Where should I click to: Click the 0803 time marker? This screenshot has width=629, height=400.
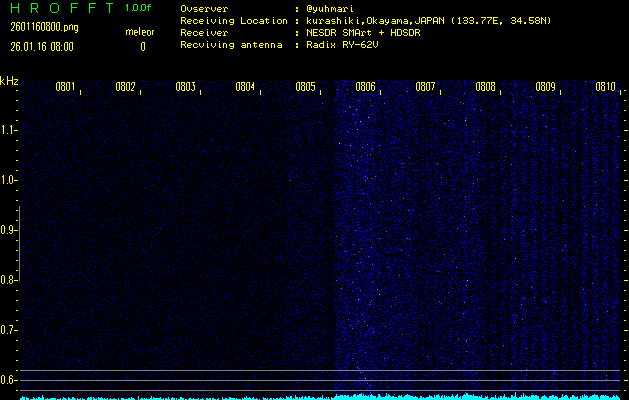click(x=186, y=87)
